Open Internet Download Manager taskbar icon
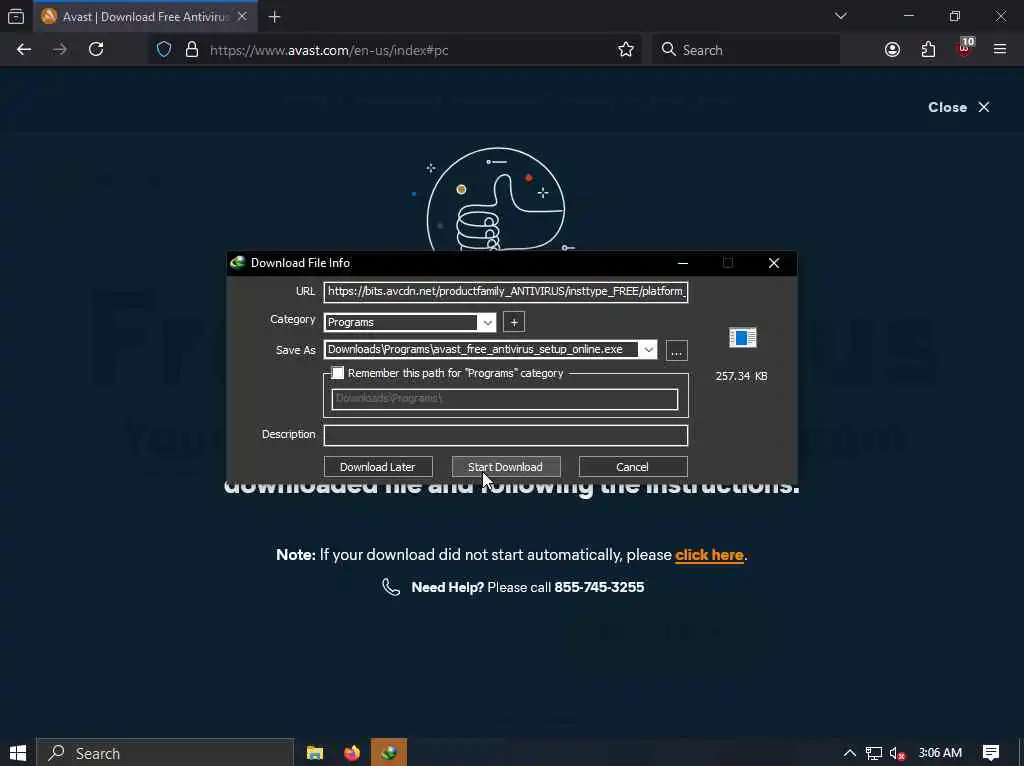This screenshot has height=766, width=1024. point(389,753)
